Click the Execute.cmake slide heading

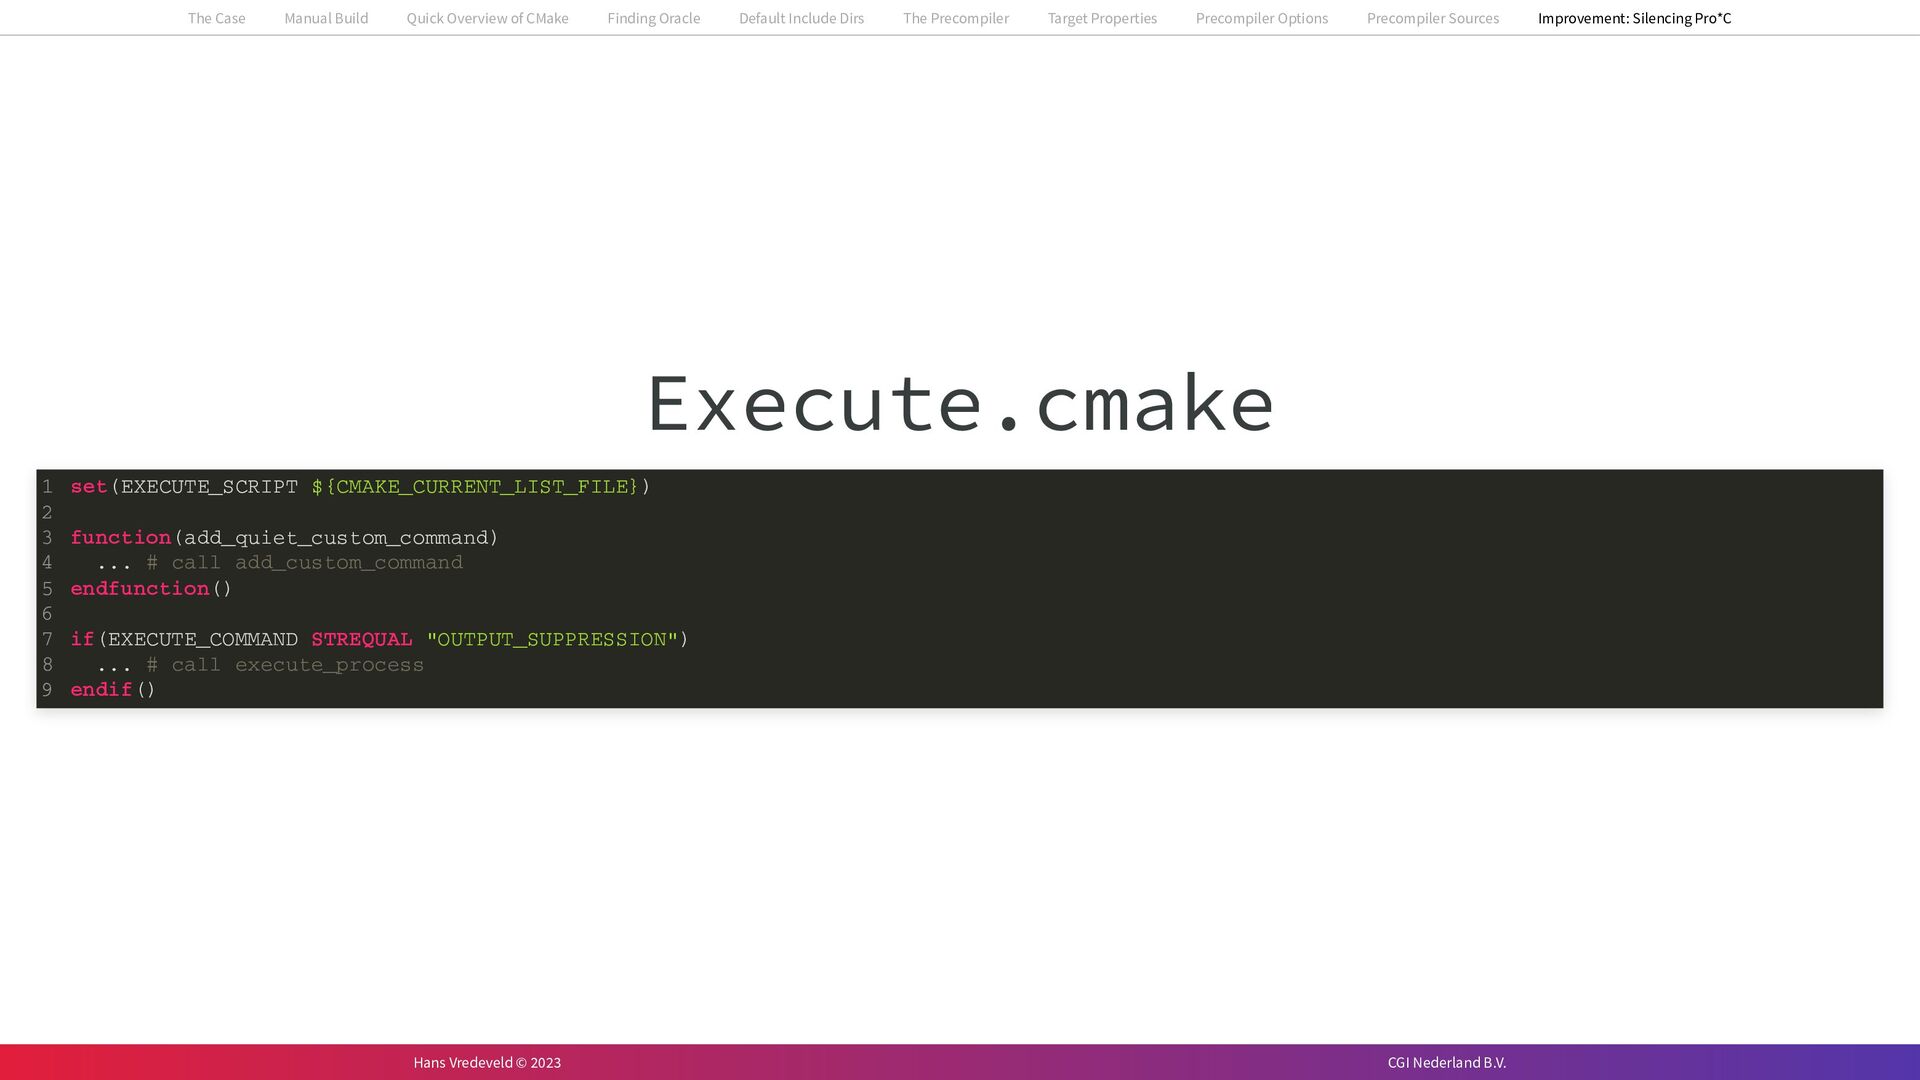click(960, 403)
